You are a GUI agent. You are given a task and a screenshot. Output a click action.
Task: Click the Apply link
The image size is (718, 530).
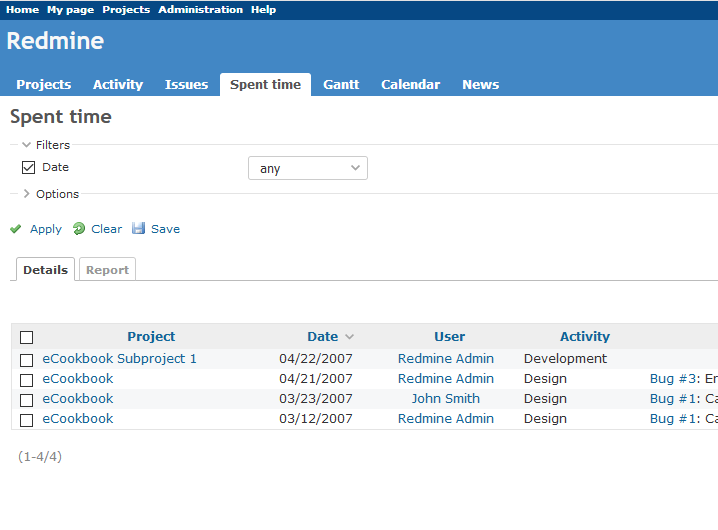click(x=46, y=229)
